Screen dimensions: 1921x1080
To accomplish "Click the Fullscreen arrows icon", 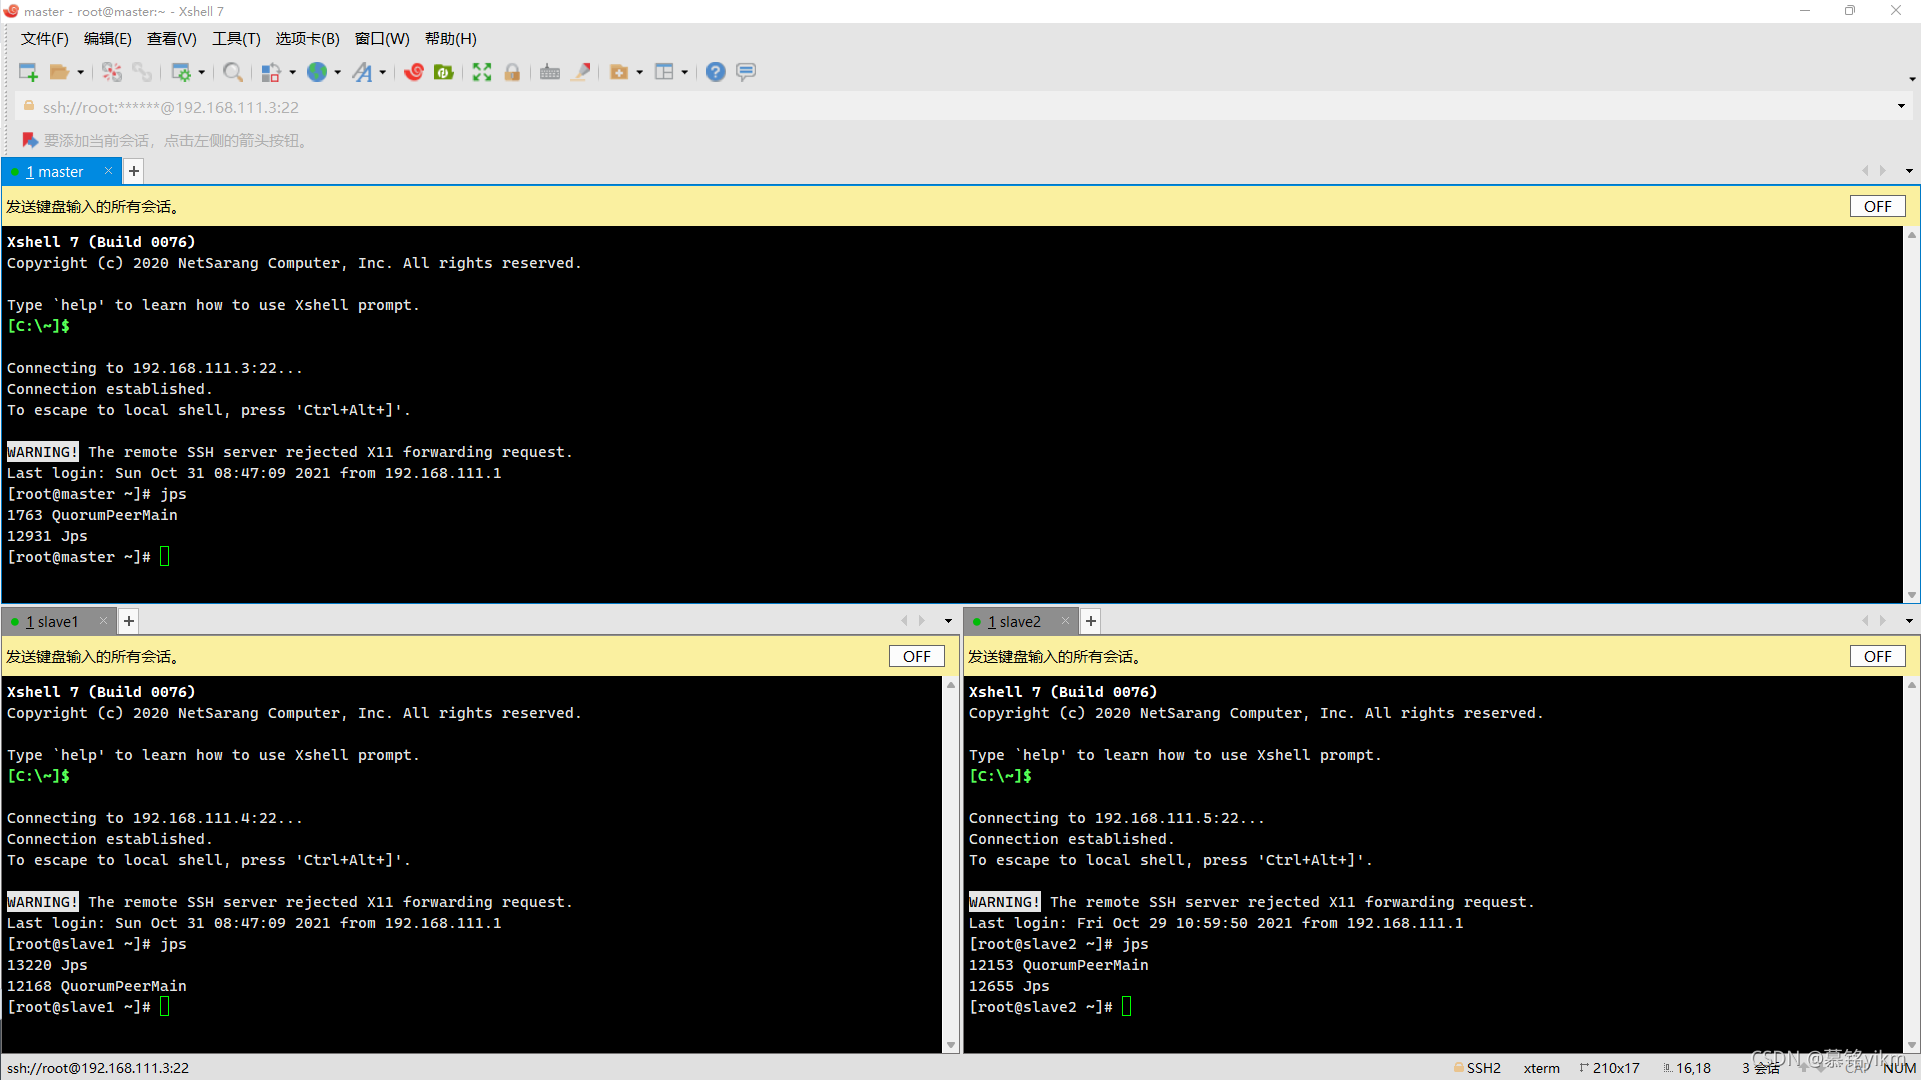I will (x=482, y=72).
